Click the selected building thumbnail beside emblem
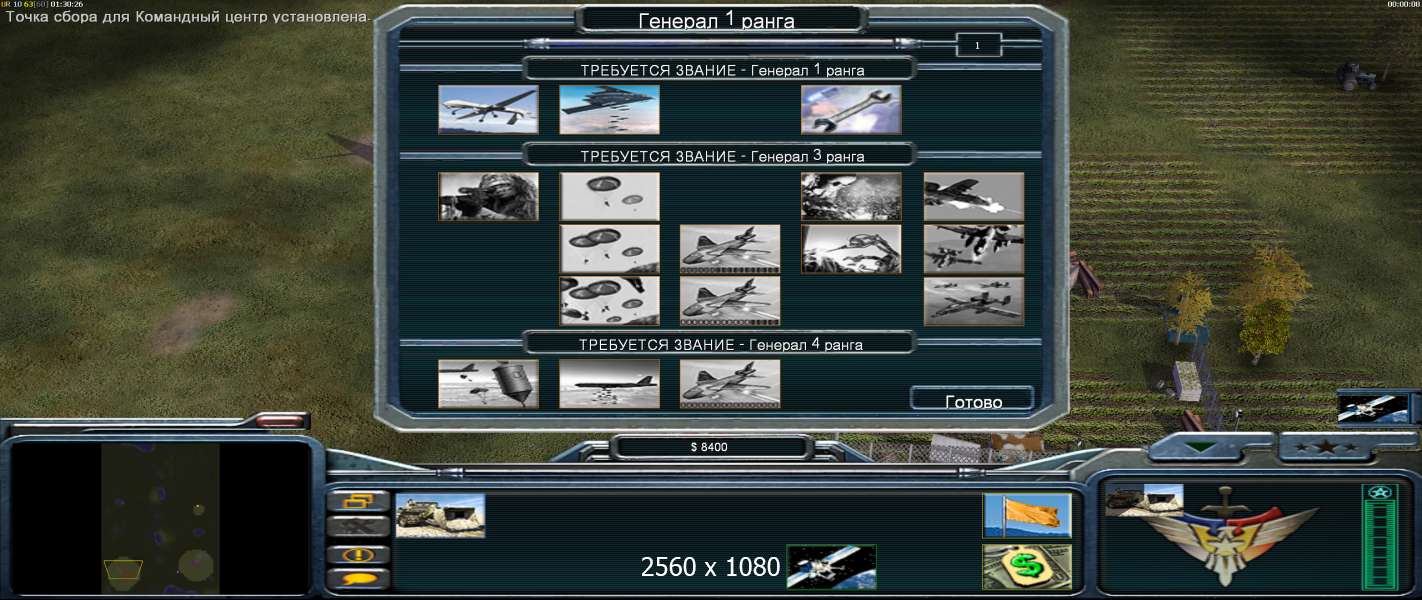The height and width of the screenshot is (600, 1422). (1144, 500)
